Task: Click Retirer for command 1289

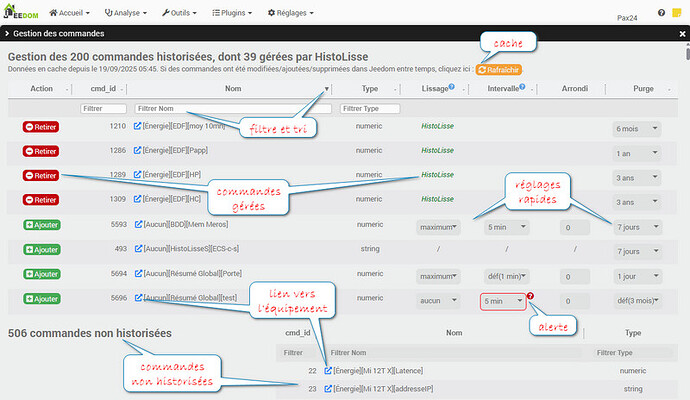Action: pyautogui.click(x=41, y=175)
